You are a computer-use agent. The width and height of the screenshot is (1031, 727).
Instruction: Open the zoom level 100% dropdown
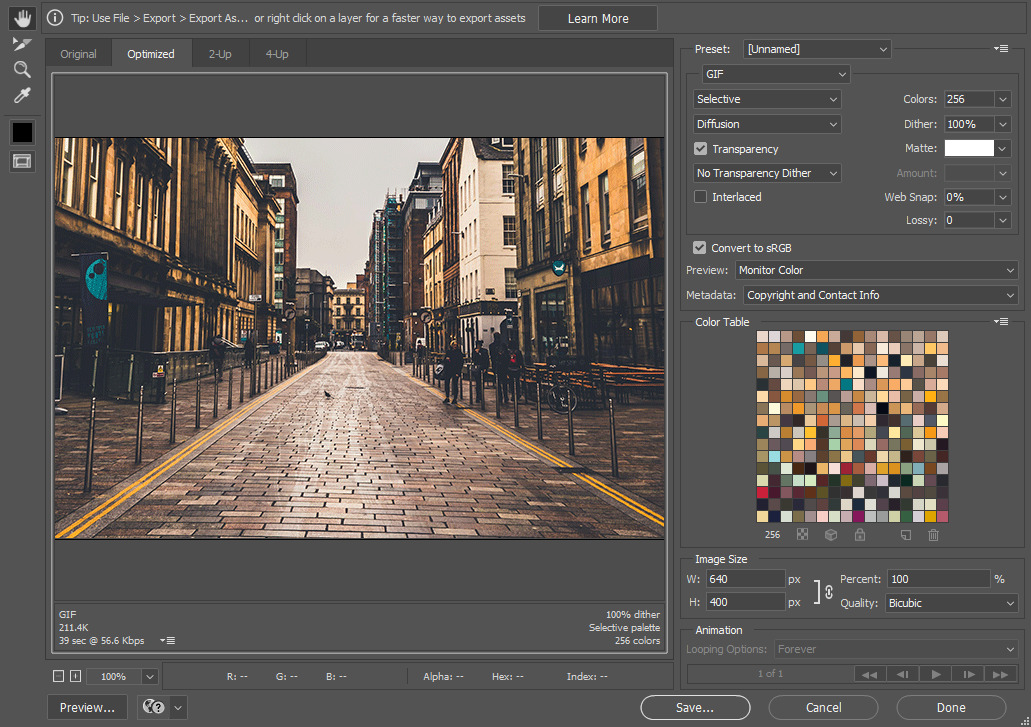(x=149, y=676)
